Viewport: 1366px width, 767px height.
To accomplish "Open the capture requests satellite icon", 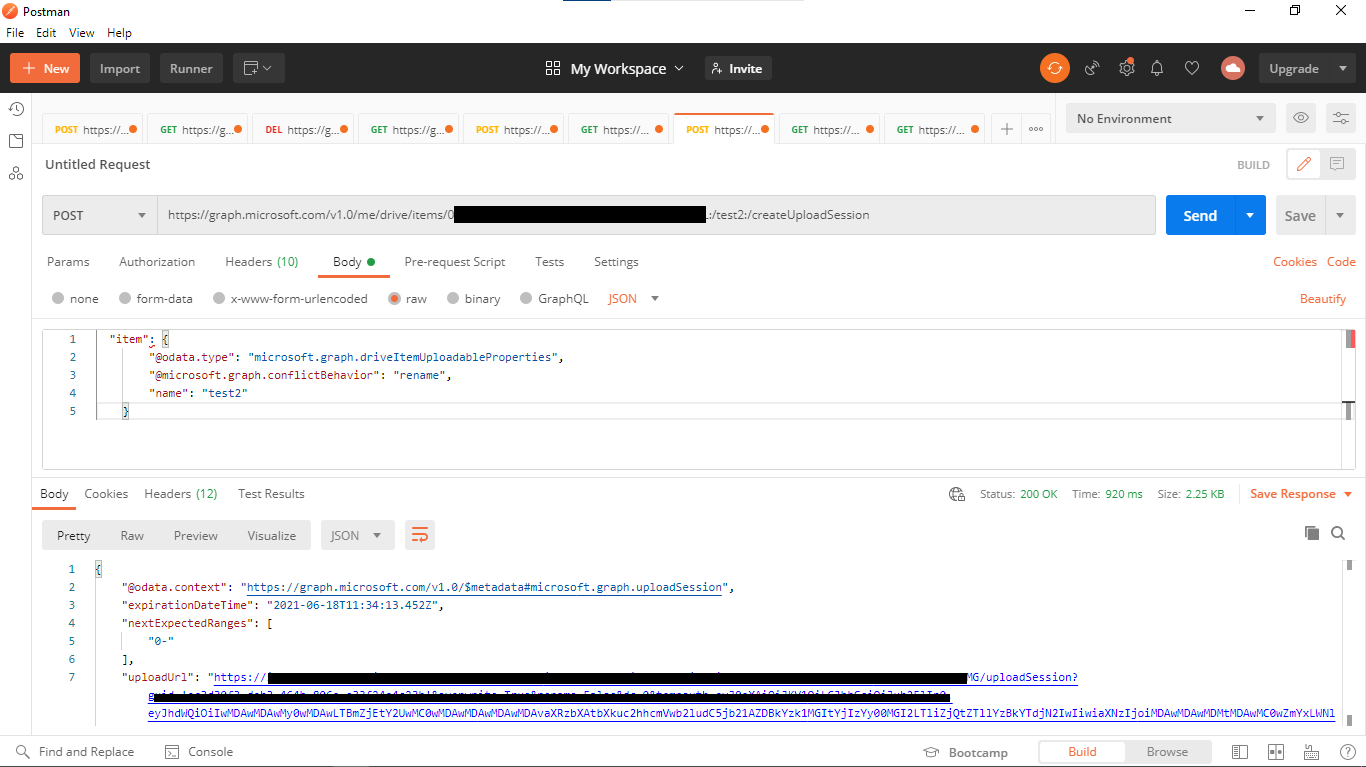I will click(1092, 68).
